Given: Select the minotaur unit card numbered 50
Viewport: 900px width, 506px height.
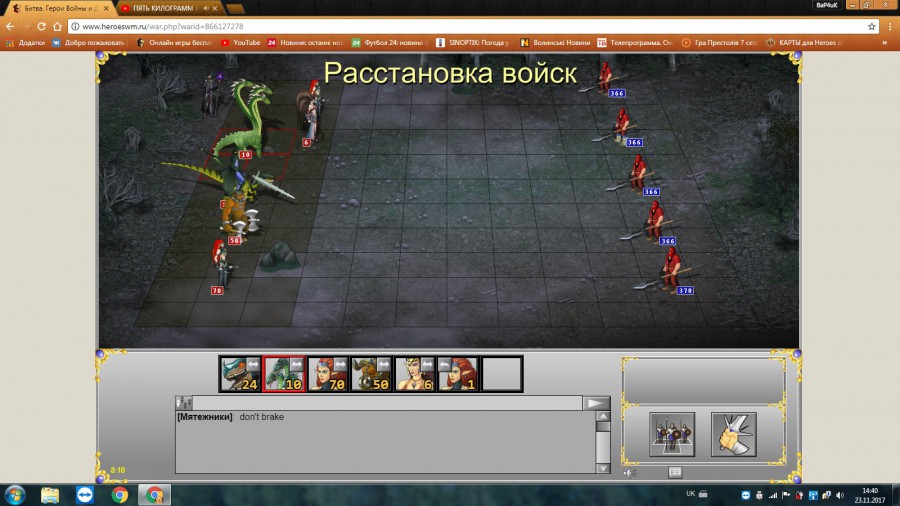Looking at the screenshot, I should pyautogui.click(x=371, y=374).
